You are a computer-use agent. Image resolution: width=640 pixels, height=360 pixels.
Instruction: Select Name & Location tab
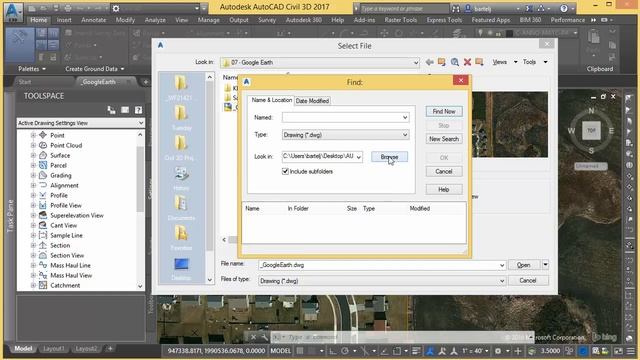pyautogui.click(x=271, y=100)
